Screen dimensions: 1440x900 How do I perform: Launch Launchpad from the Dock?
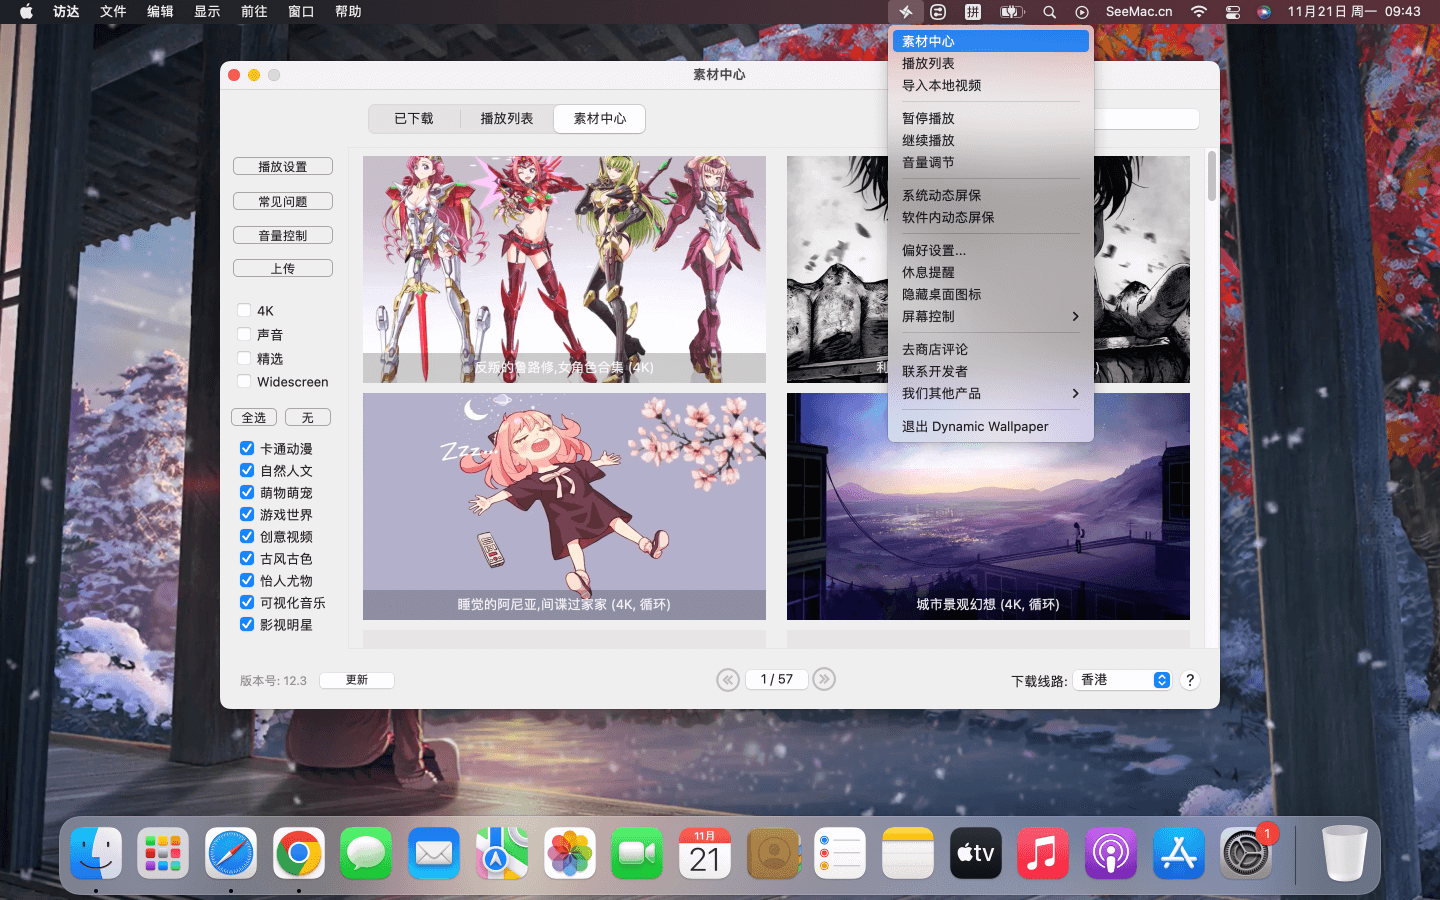coord(163,853)
